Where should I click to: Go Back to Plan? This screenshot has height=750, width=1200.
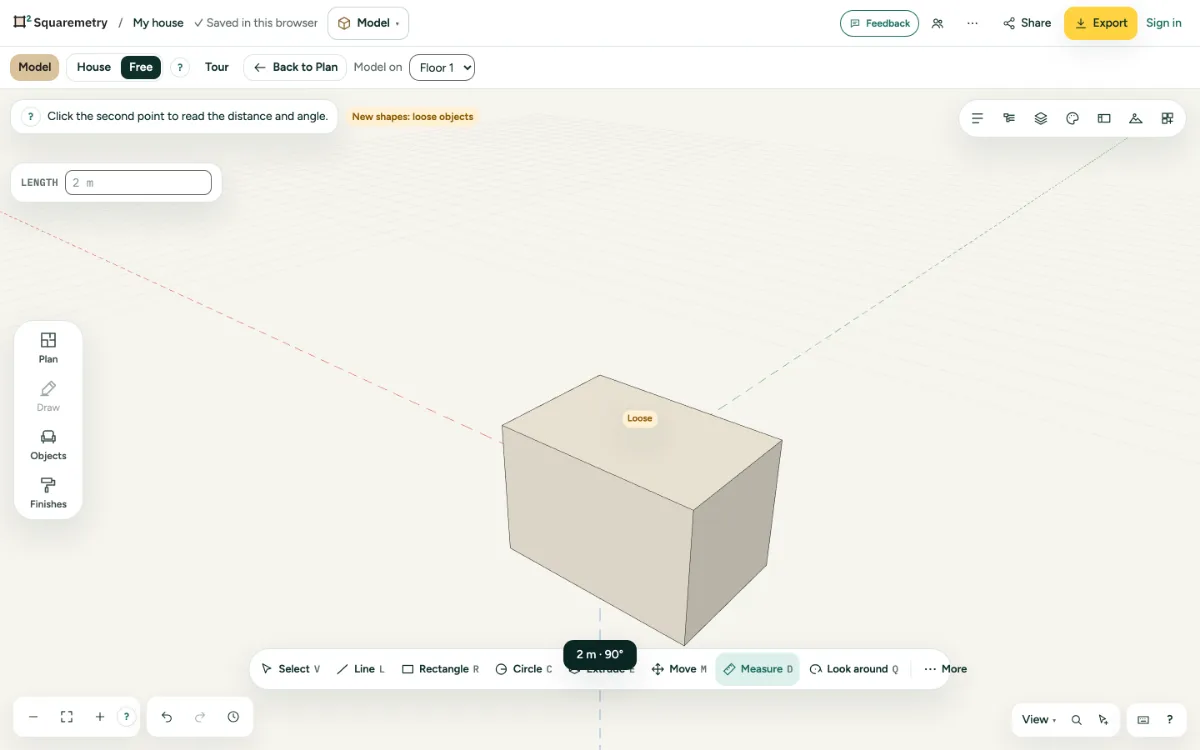point(295,67)
